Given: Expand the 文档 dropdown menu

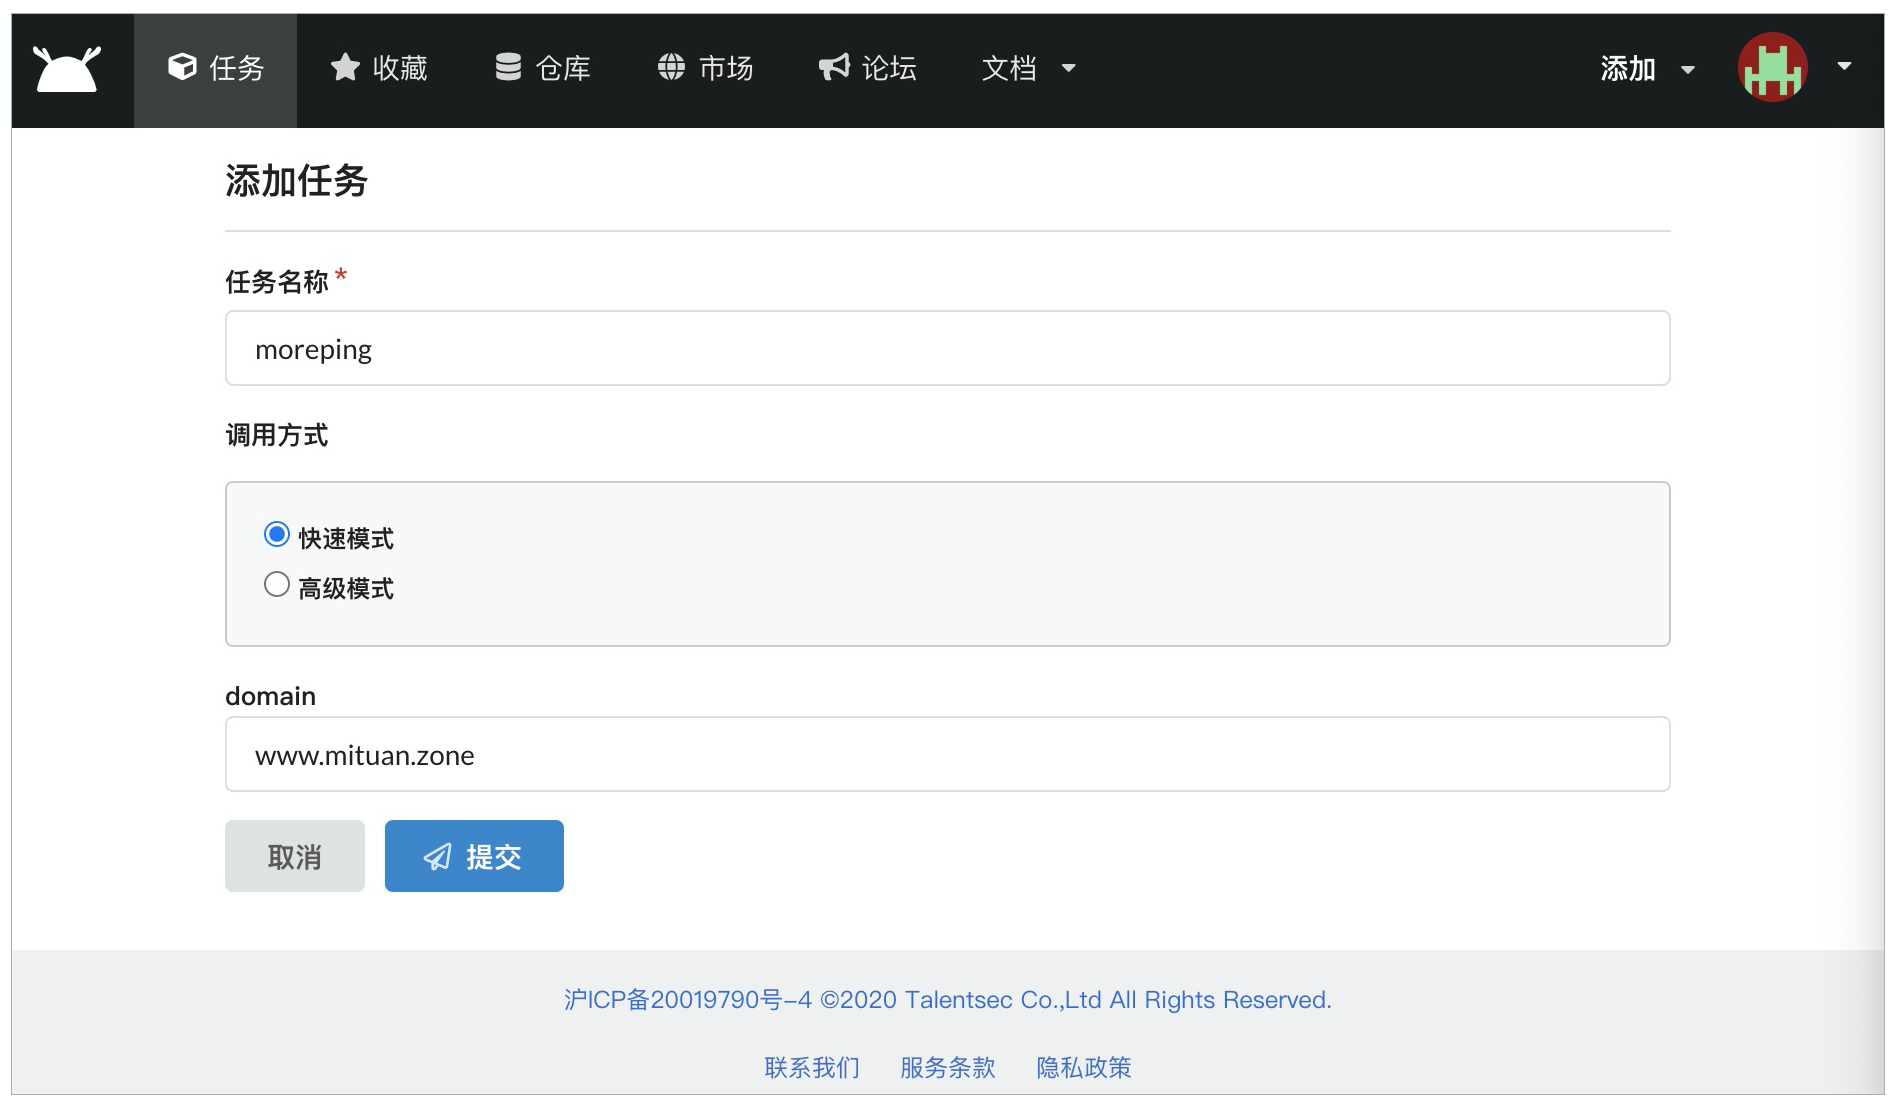Looking at the screenshot, I should 1027,68.
